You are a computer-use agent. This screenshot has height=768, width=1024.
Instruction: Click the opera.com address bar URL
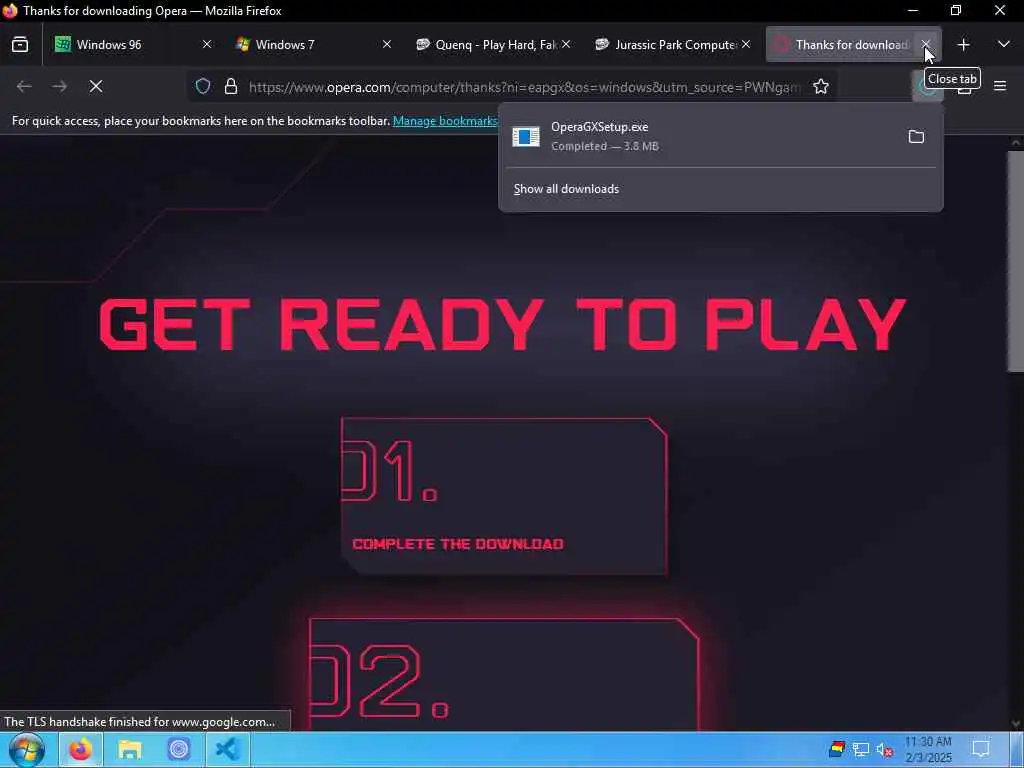pyautogui.click(x=524, y=87)
